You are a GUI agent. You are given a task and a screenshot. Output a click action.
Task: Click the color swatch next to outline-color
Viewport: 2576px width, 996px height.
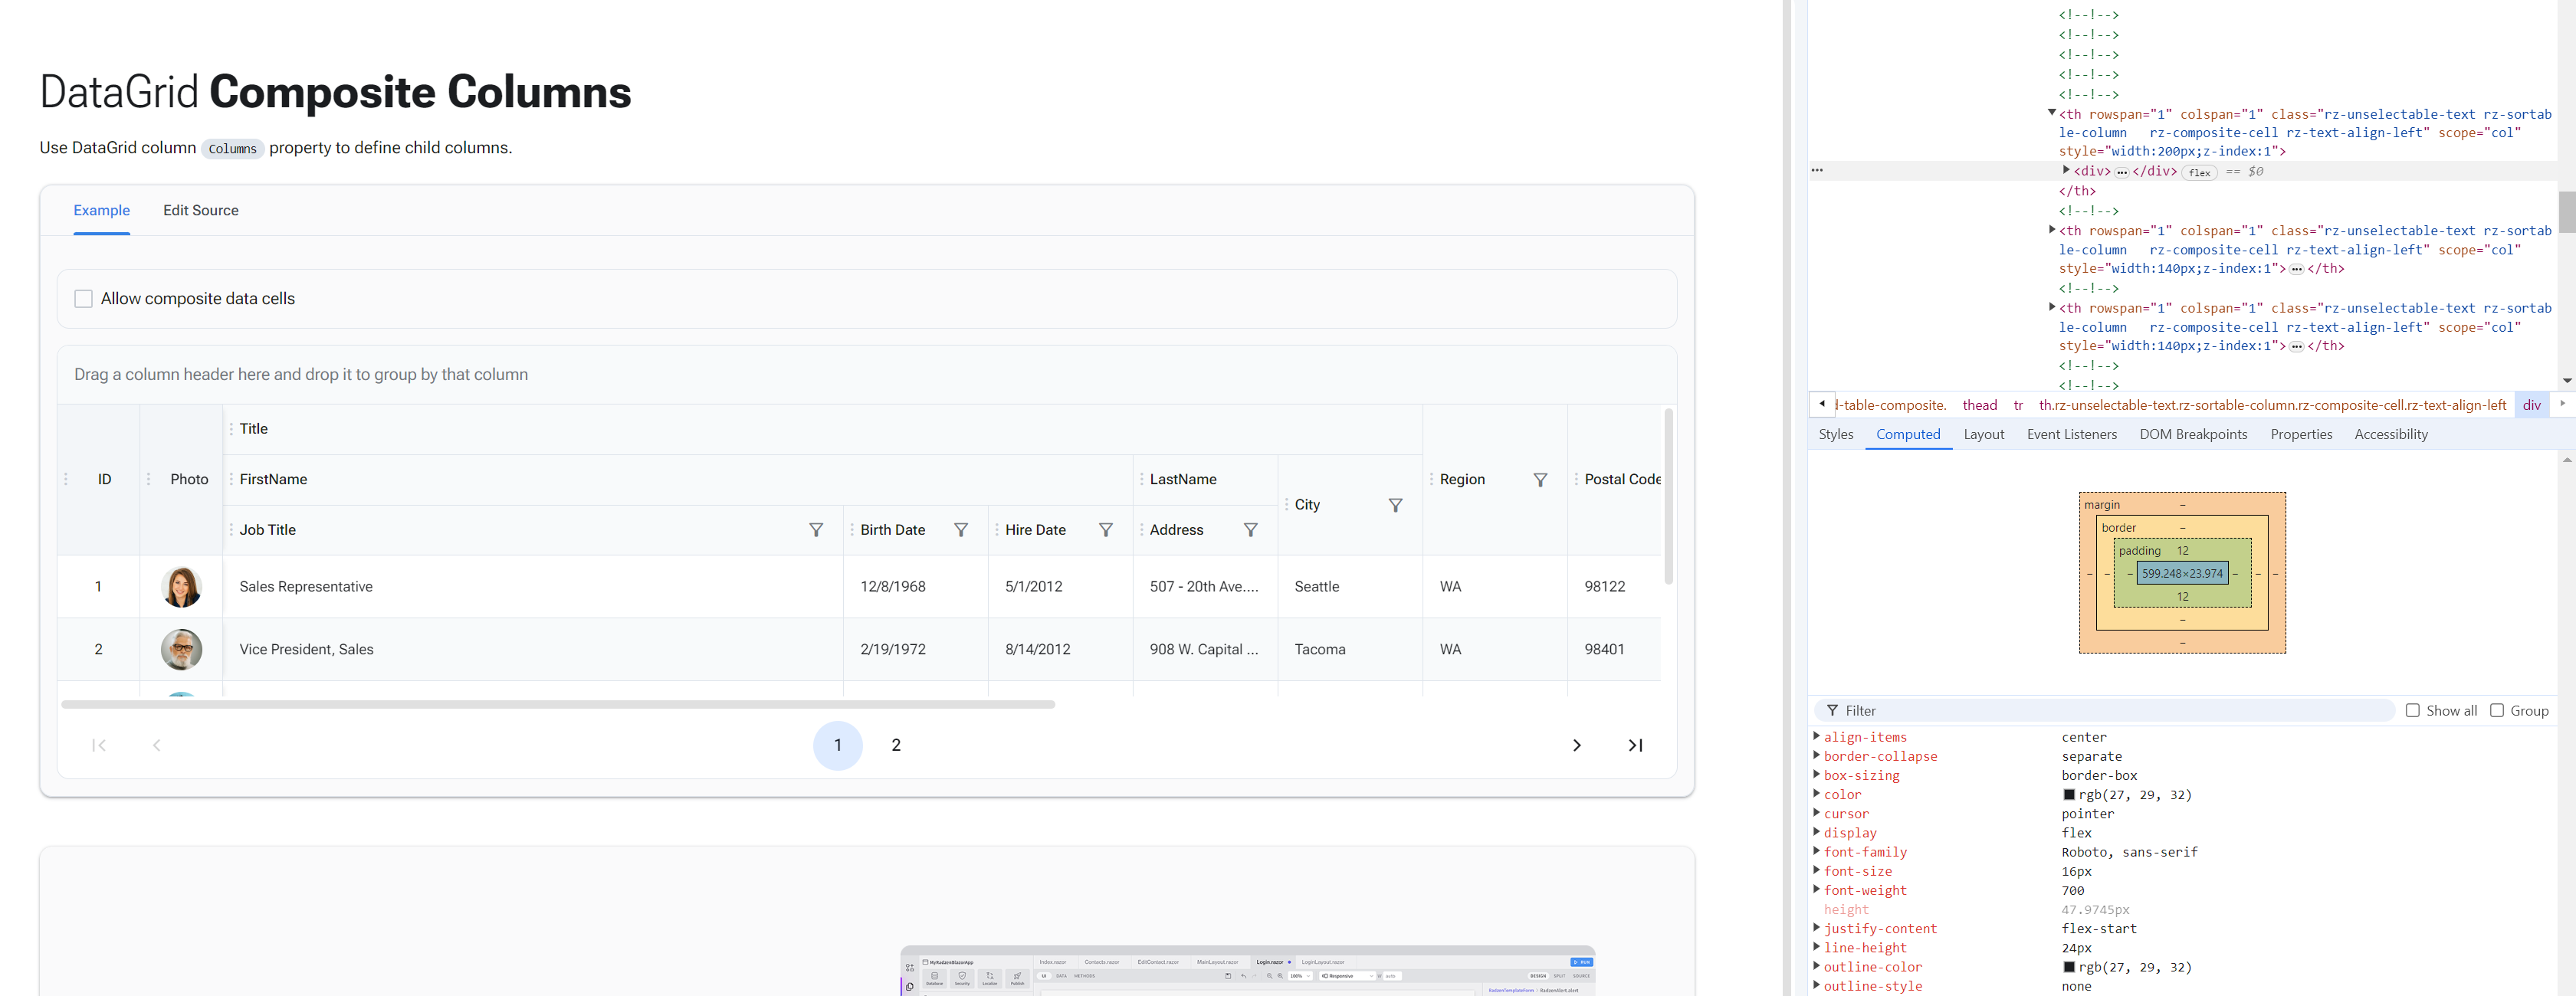[x=2070, y=967]
